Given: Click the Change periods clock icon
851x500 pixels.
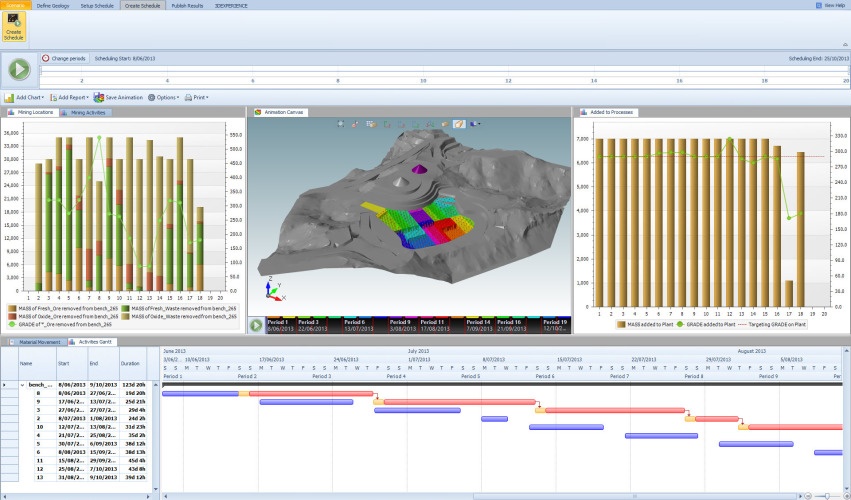Looking at the screenshot, I should pos(46,58).
